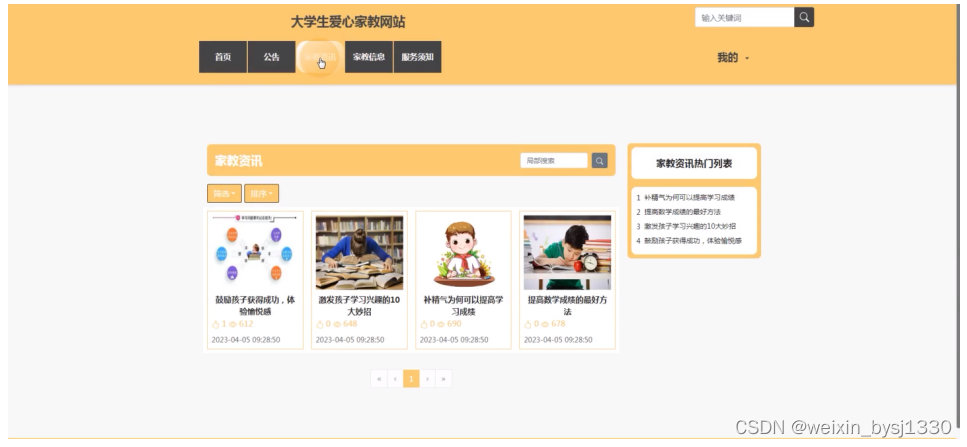Screen dimensions: 967x447
Task: Click view count 612 on 鼓励孩子获得成功 card
Action: tap(246, 324)
